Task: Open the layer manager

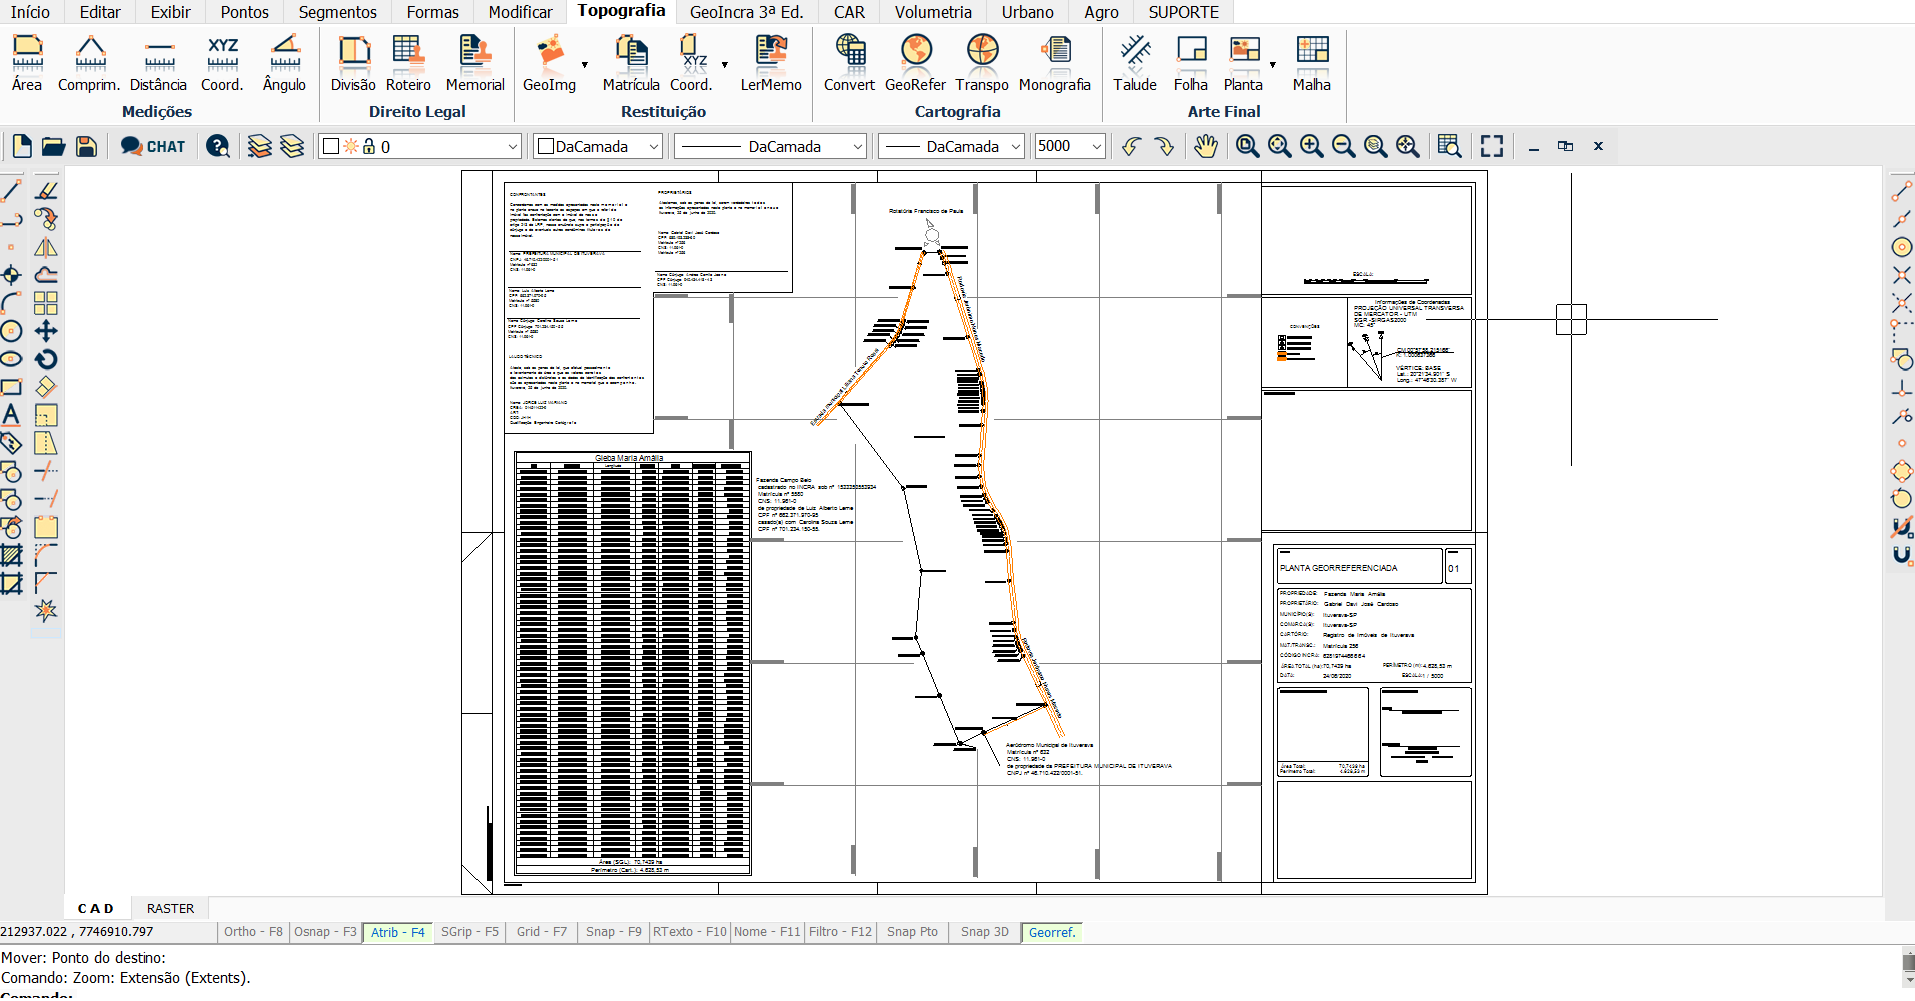Action: tap(260, 146)
